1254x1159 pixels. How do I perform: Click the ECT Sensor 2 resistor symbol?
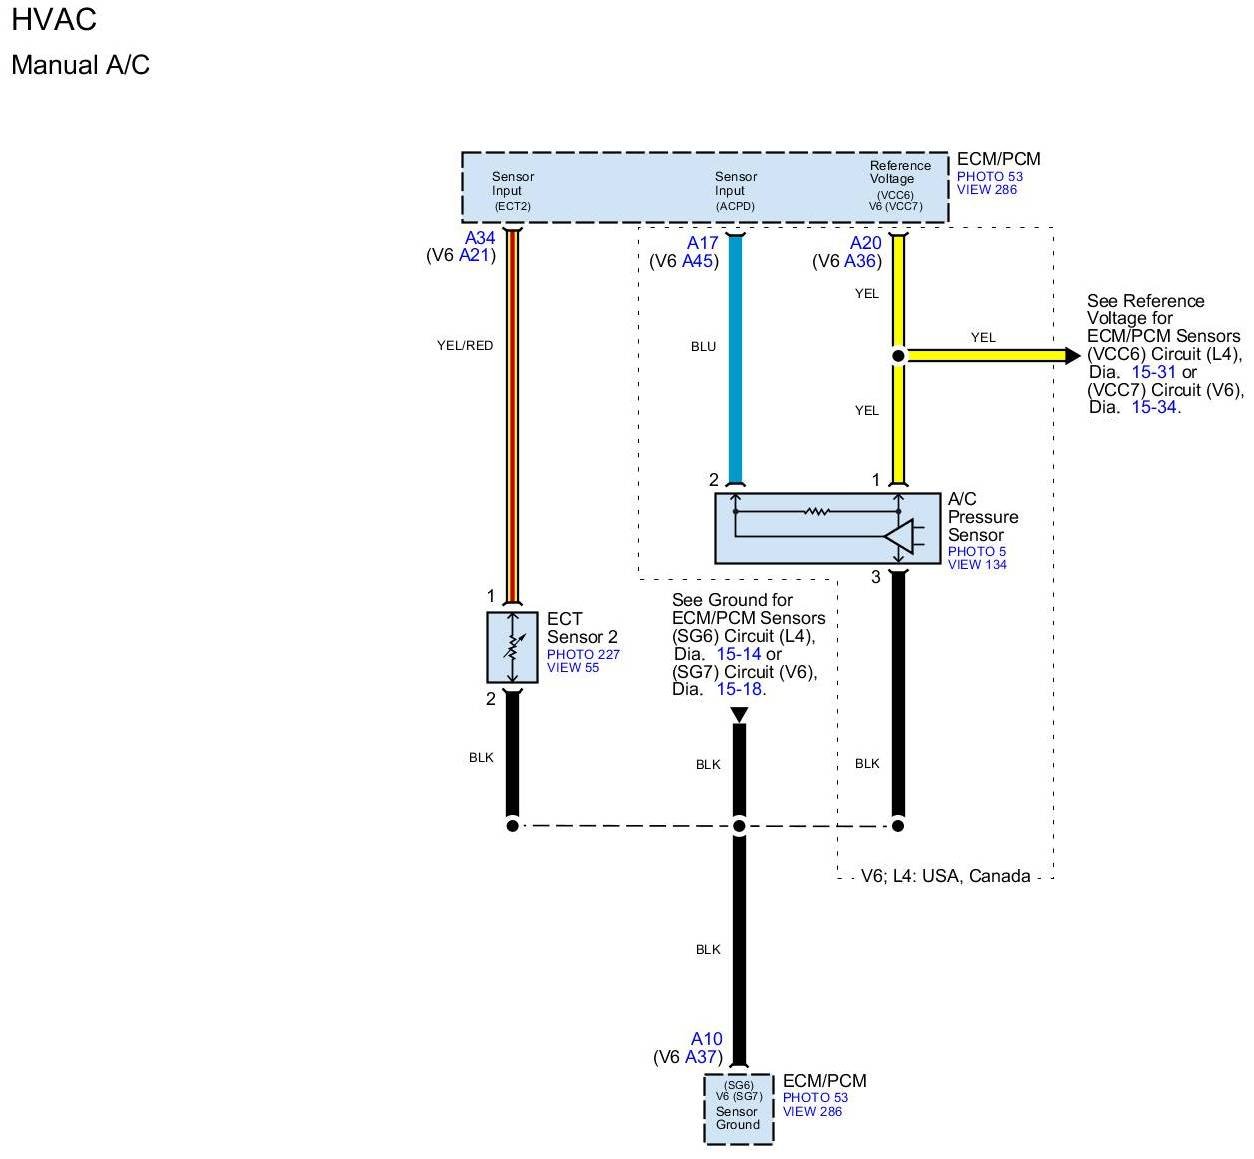click(512, 647)
